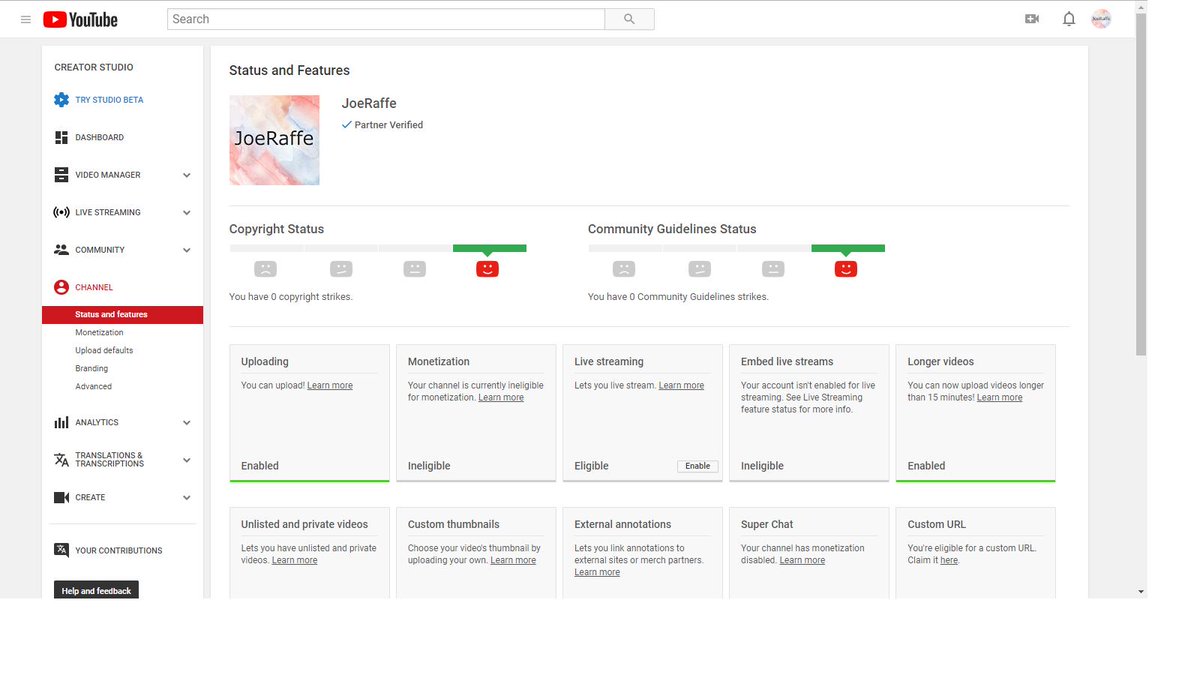Click the red happy face under Copyright Status
Screen dimensions: 1200x675
(487, 269)
